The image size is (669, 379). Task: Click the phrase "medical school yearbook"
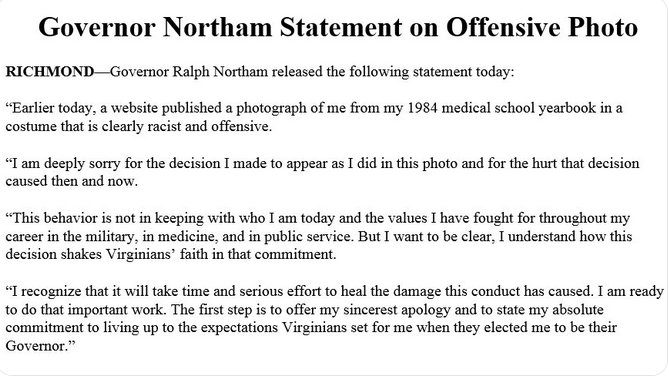click(519, 108)
